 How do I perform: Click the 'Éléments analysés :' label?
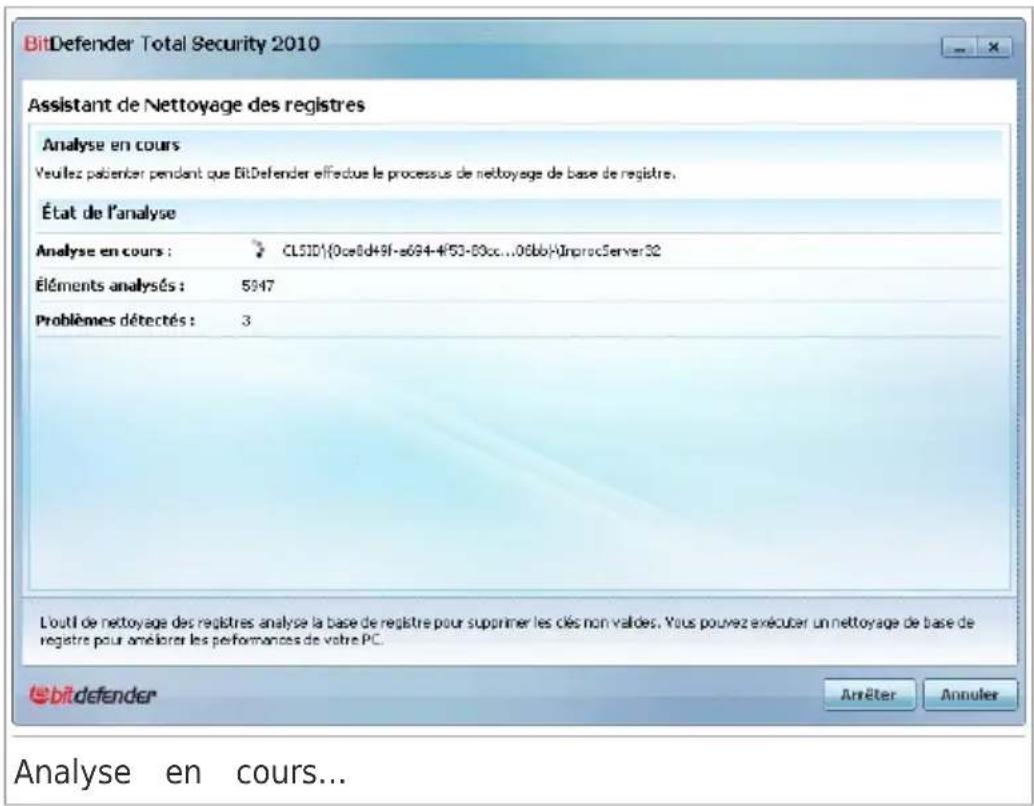click(x=109, y=286)
